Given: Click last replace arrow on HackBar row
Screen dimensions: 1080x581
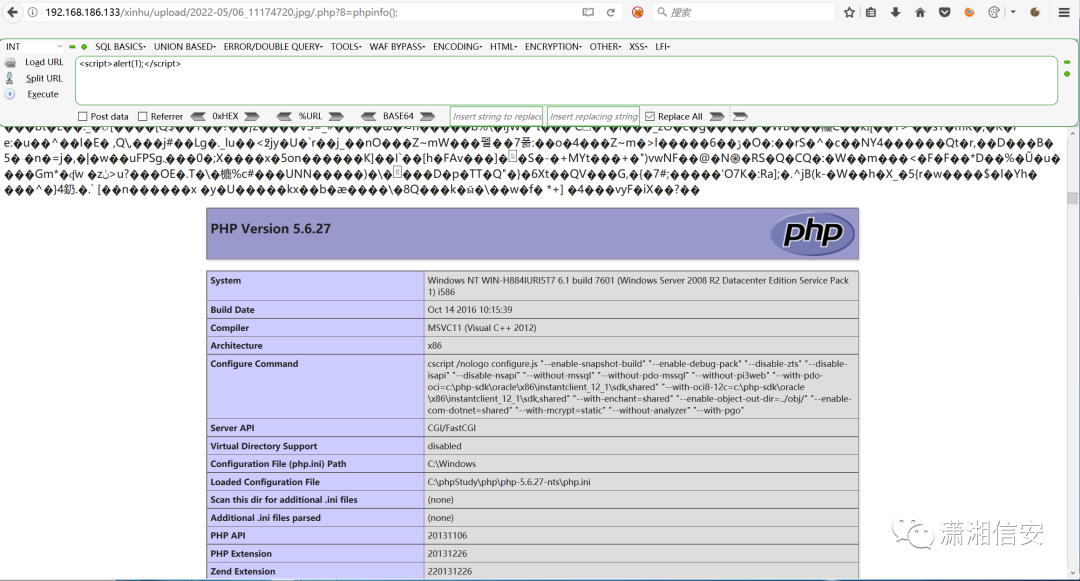Looking at the screenshot, I should [740, 116].
